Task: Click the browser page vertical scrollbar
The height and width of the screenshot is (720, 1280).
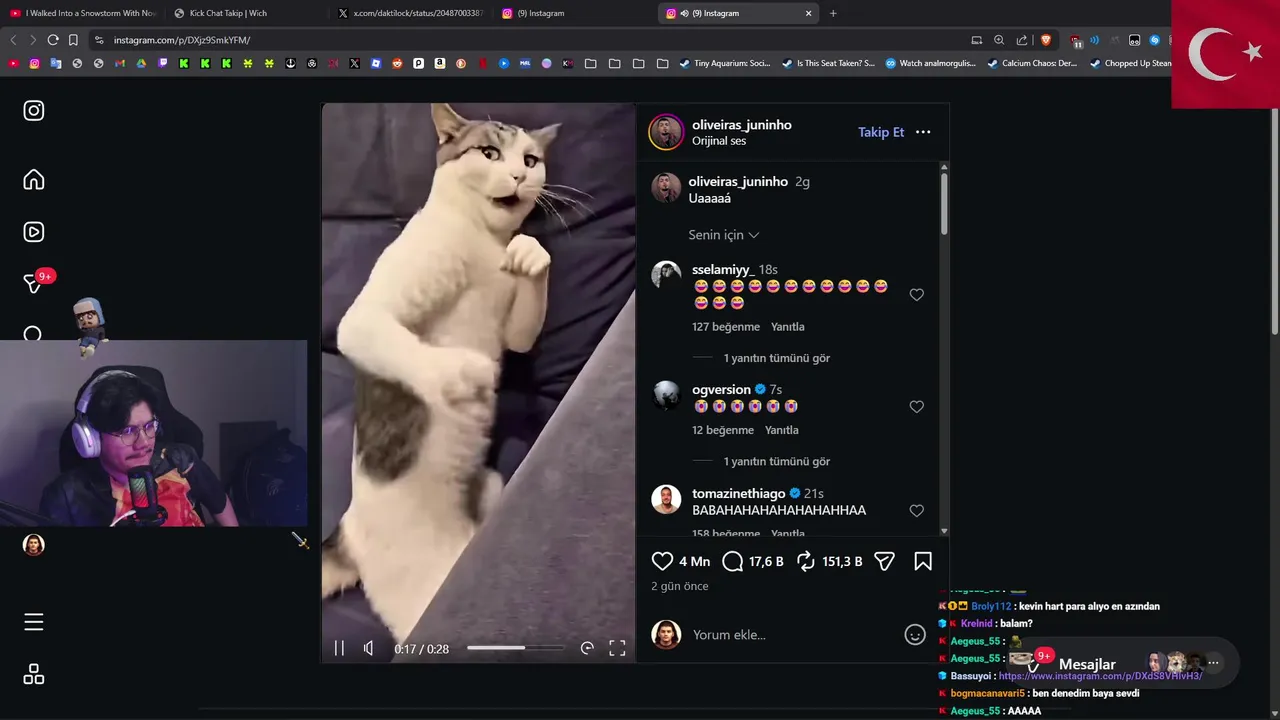Action: (x=1274, y=222)
